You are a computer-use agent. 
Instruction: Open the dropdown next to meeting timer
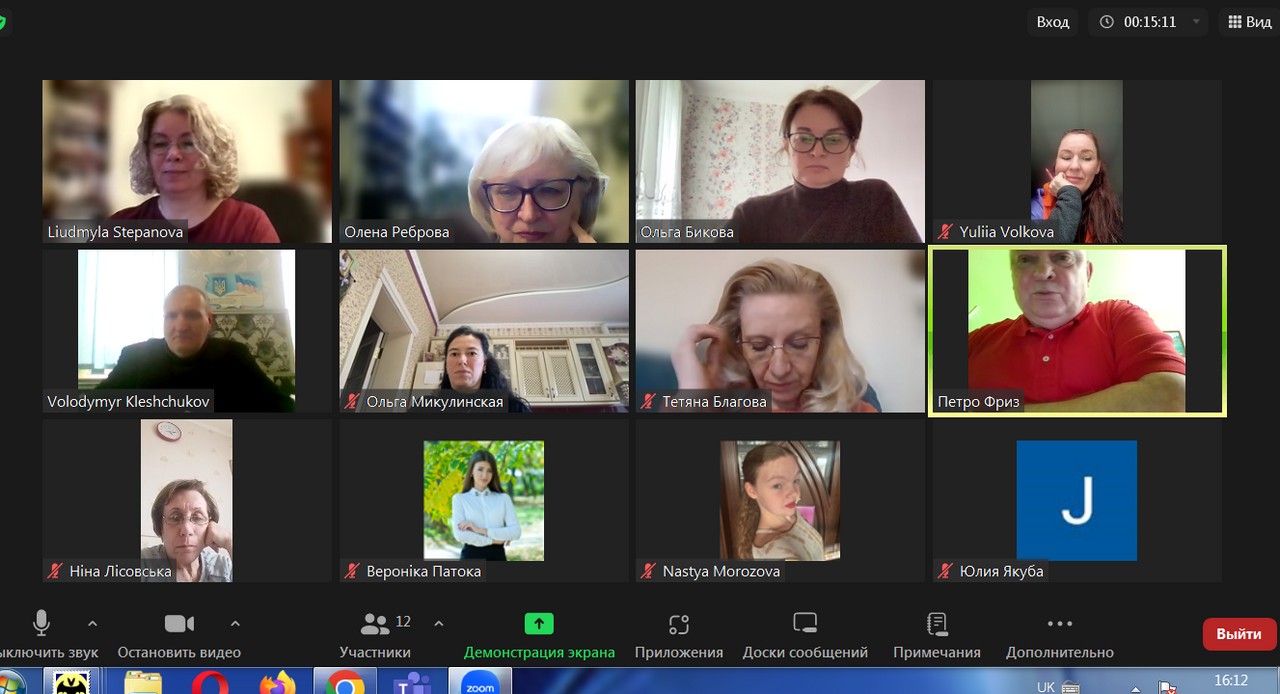[1196, 22]
